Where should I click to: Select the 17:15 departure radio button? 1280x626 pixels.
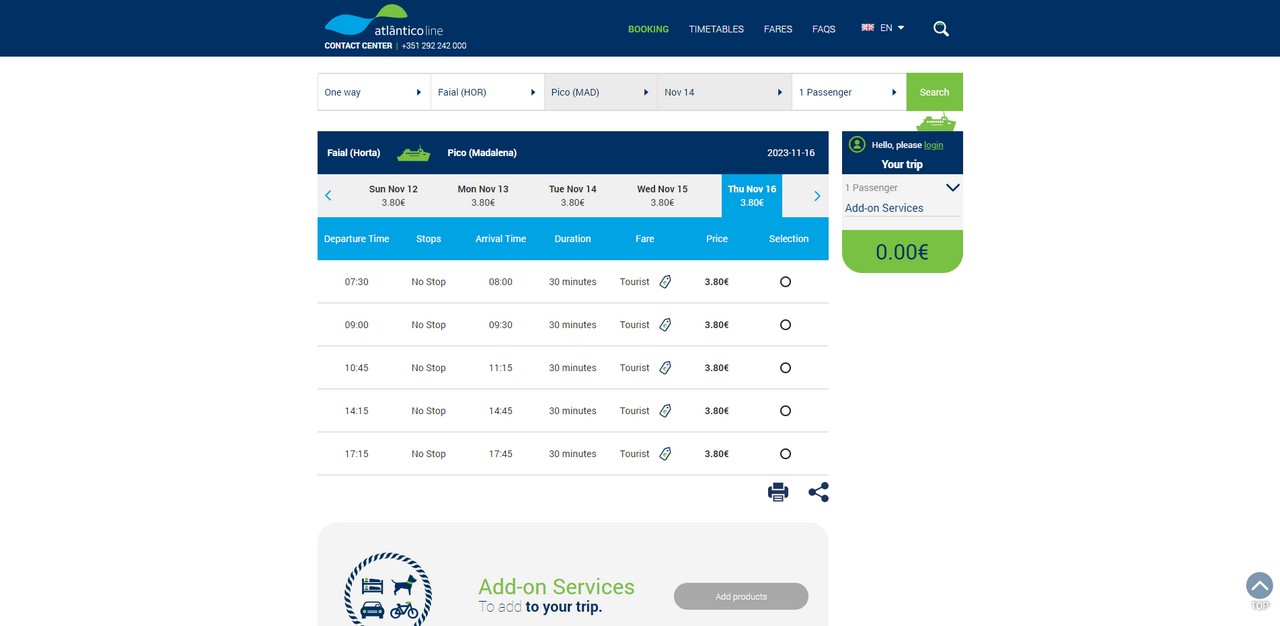(x=785, y=454)
